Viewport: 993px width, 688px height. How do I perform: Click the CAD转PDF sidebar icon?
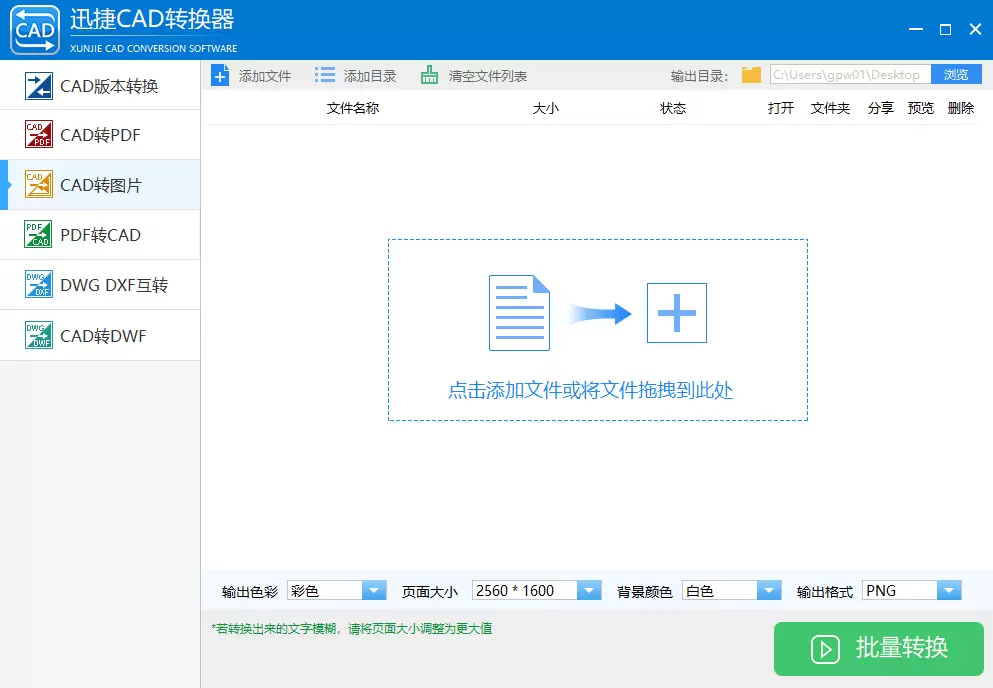(x=39, y=134)
